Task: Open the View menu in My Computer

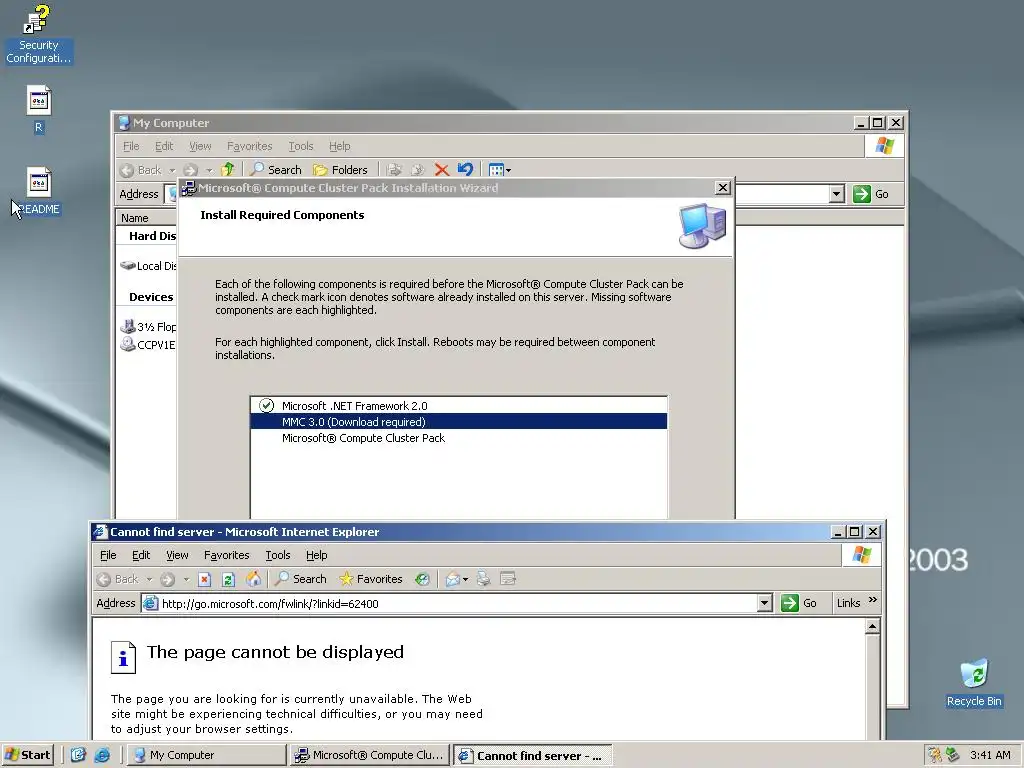Action: [x=200, y=146]
